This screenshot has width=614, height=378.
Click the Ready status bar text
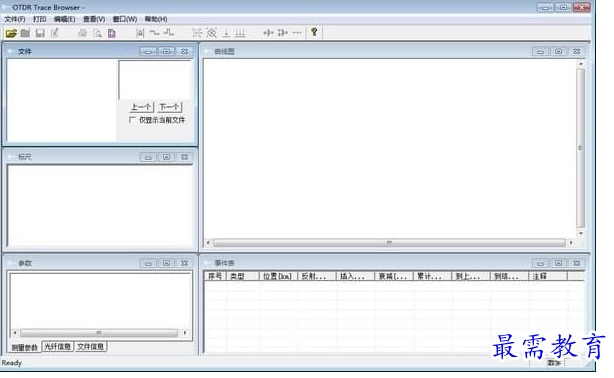pos(11,363)
